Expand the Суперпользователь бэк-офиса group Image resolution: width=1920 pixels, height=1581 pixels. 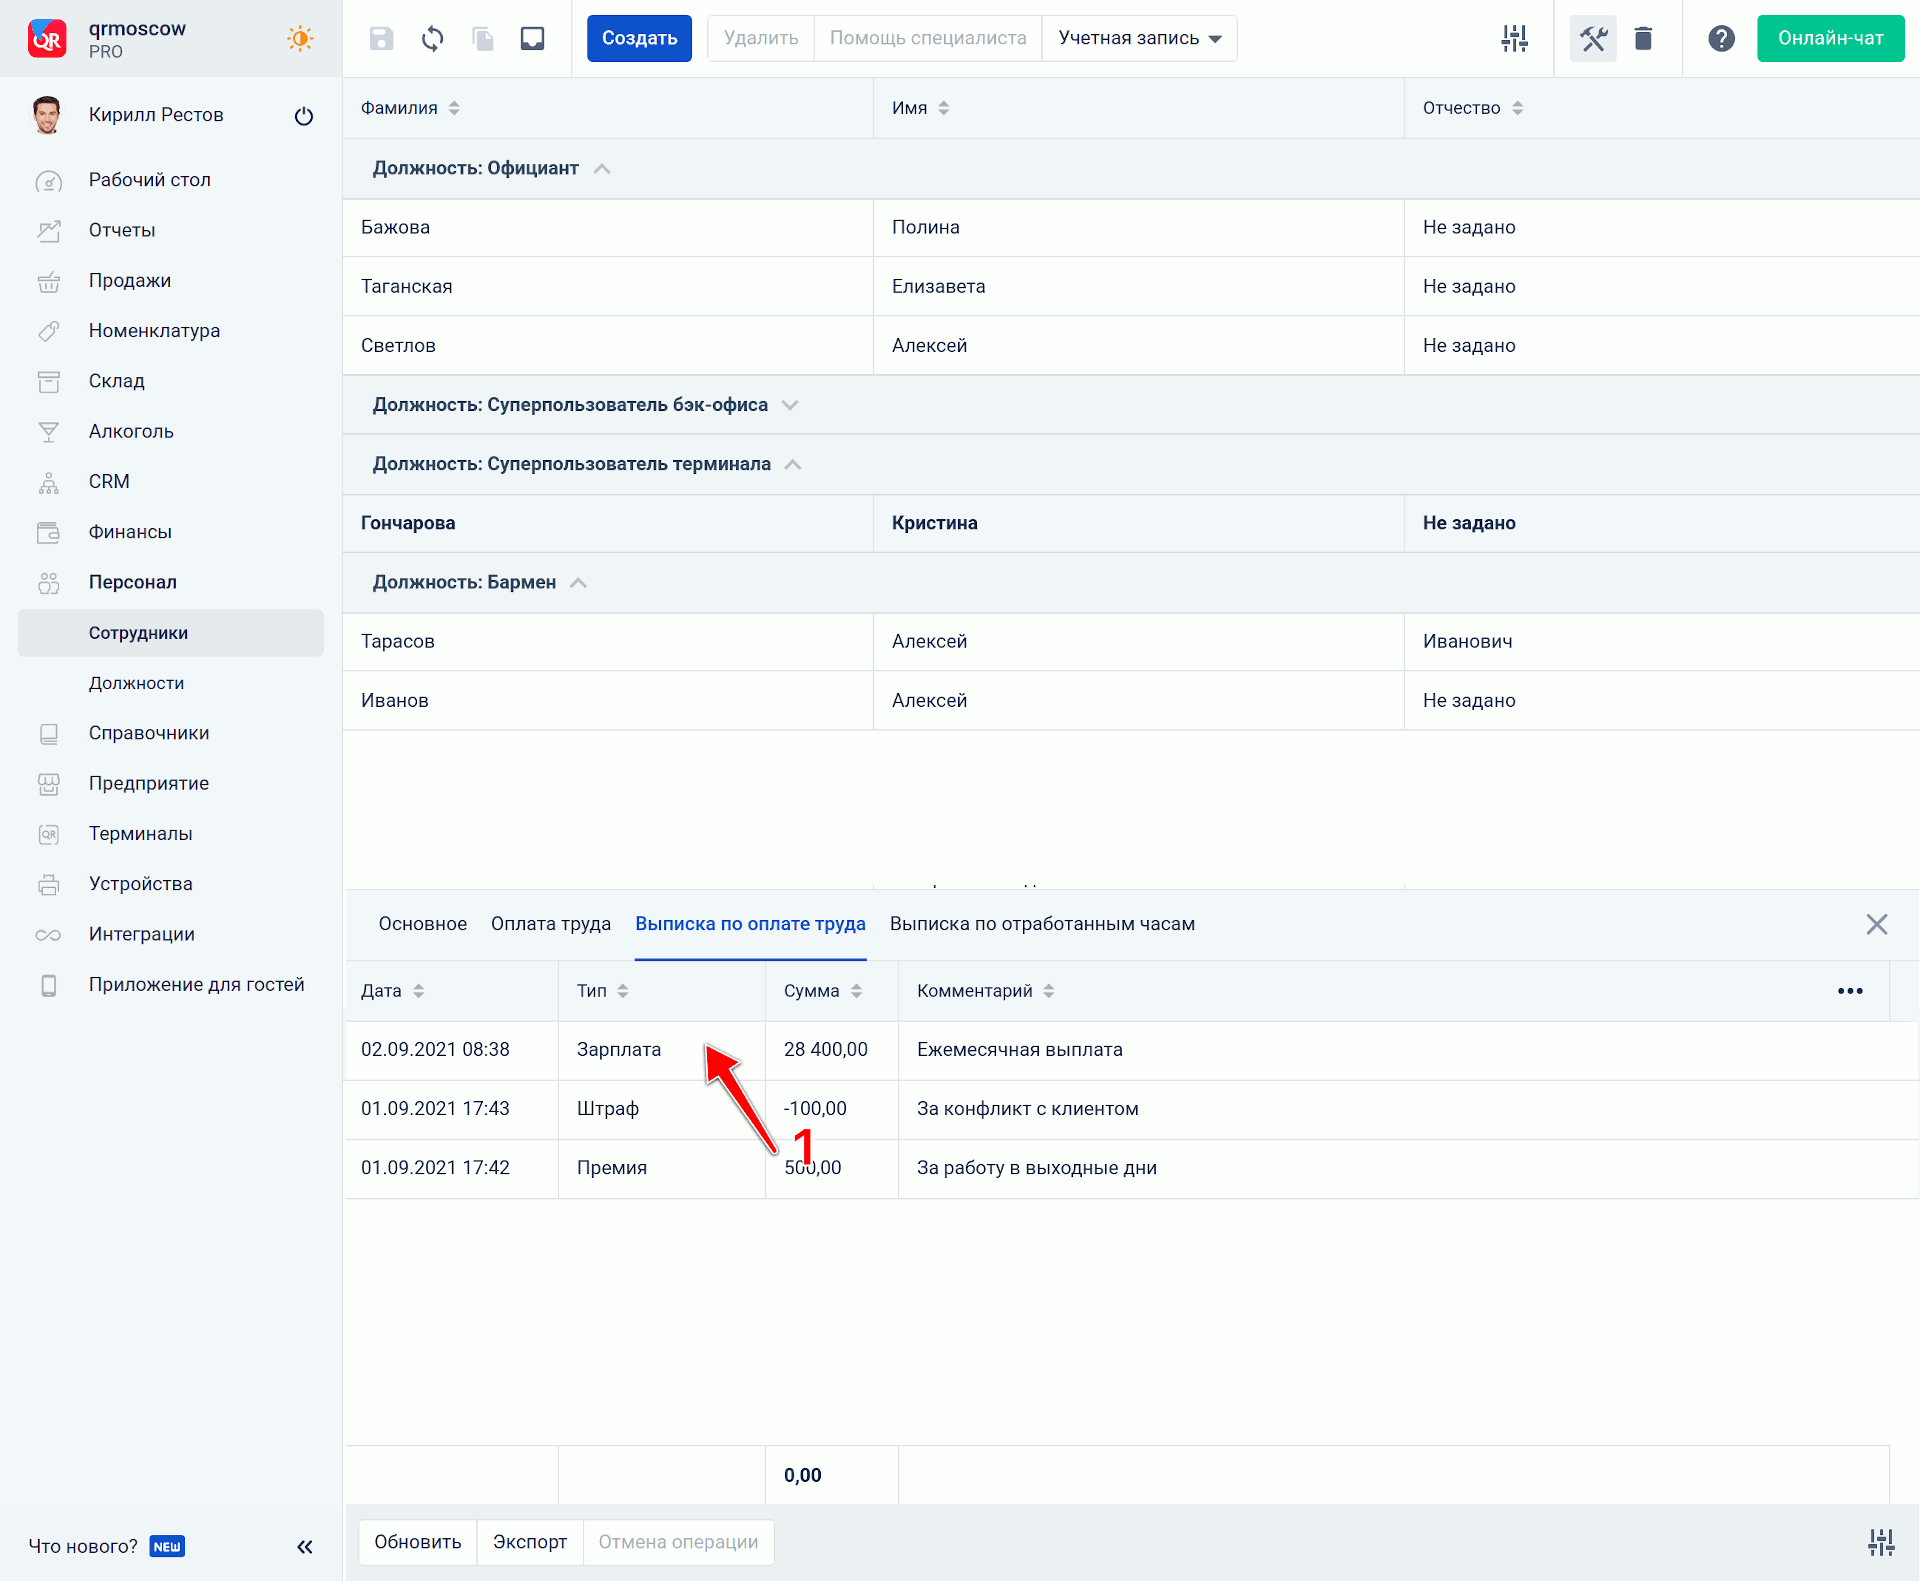tap(790, 405)
